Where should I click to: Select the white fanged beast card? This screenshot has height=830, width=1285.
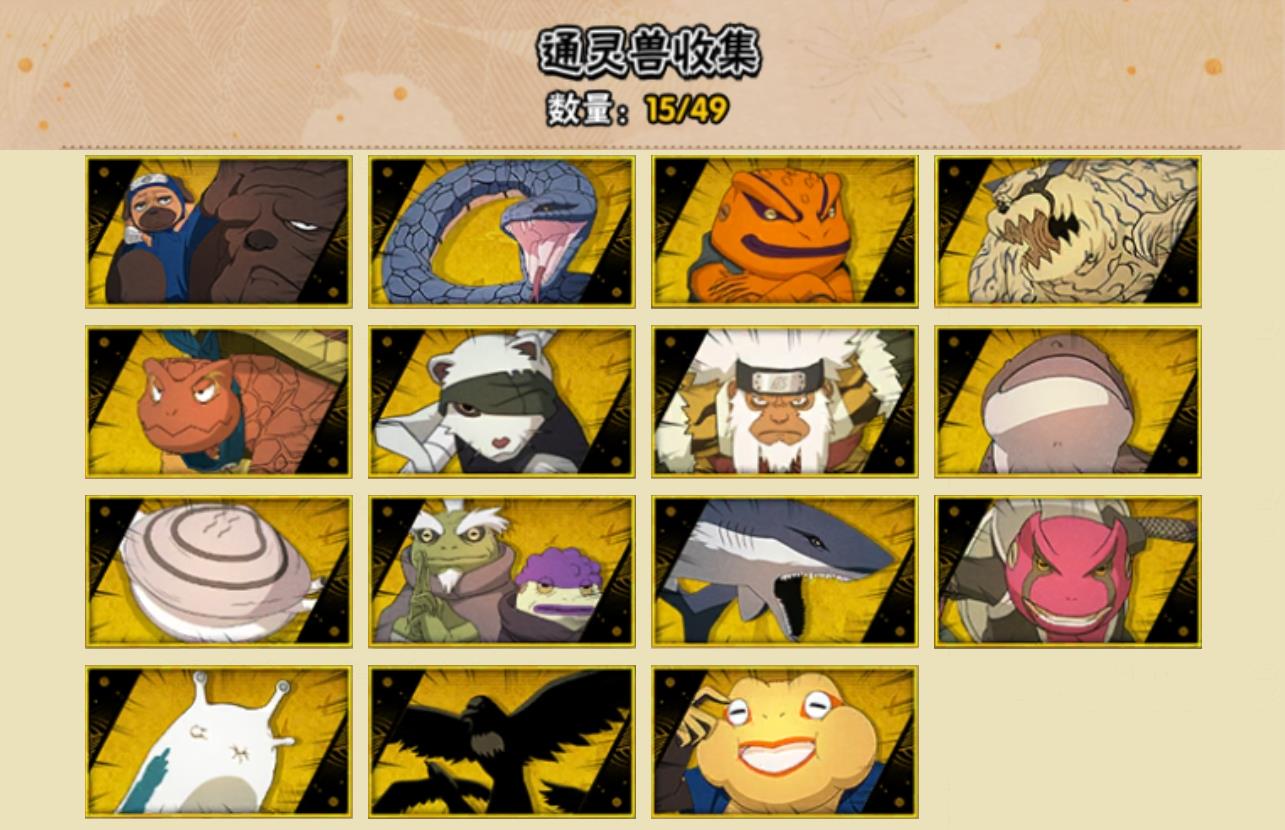point(1068,231)
